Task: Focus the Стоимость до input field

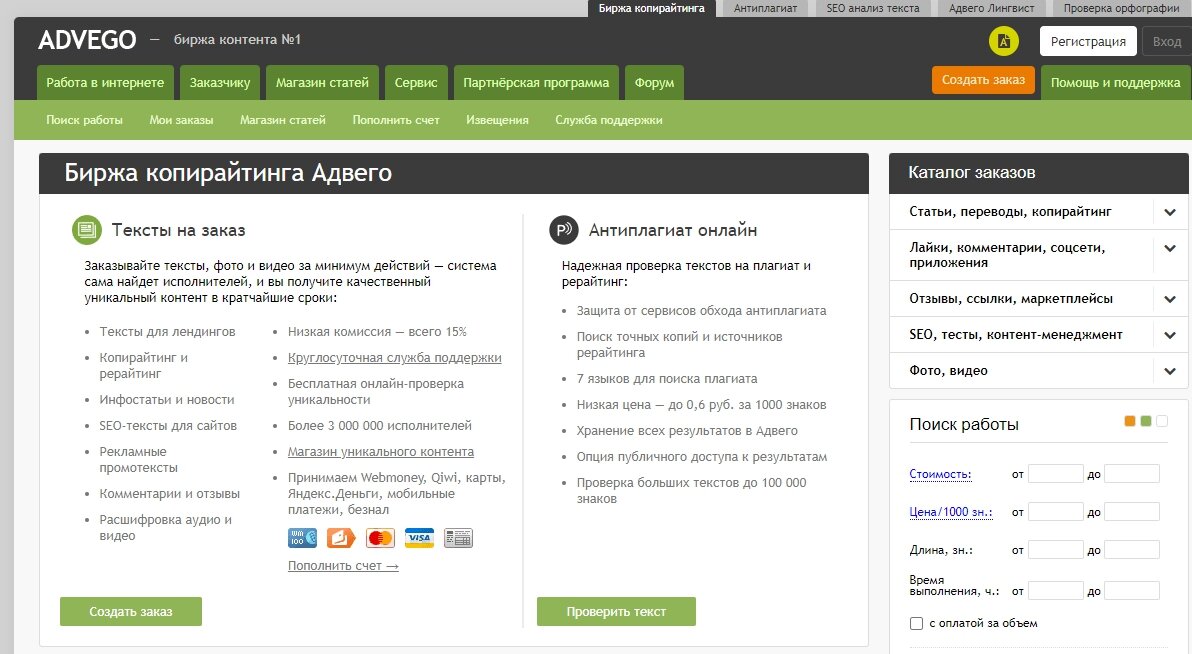Action: [1132, 474]
